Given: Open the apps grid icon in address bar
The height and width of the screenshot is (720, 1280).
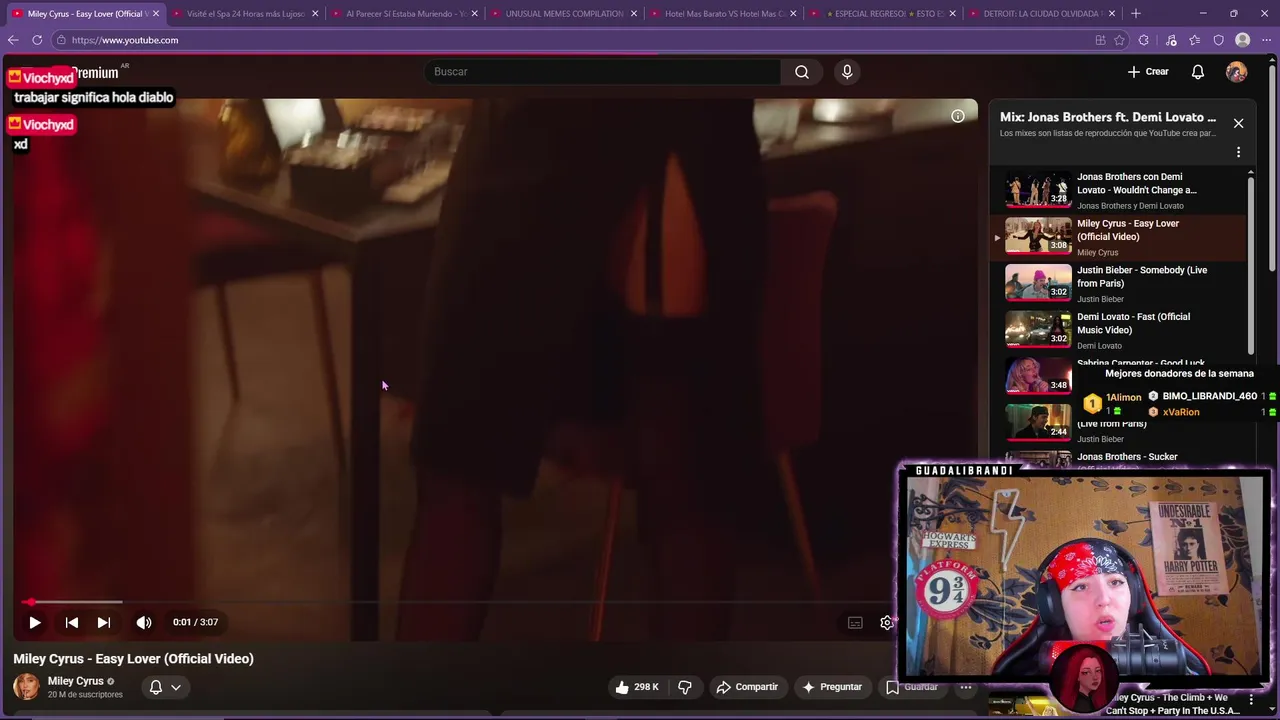Looking at the screenshot, I should 1100,40.
